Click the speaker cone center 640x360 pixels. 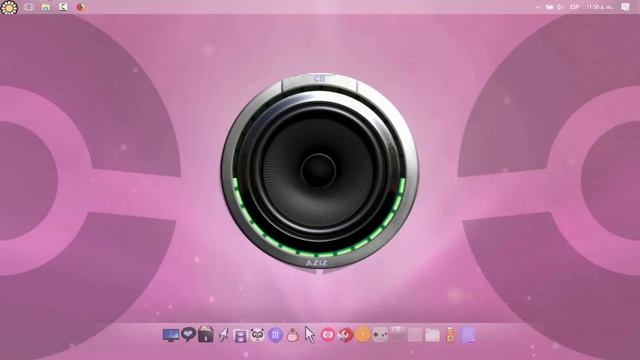click(318, 171)
